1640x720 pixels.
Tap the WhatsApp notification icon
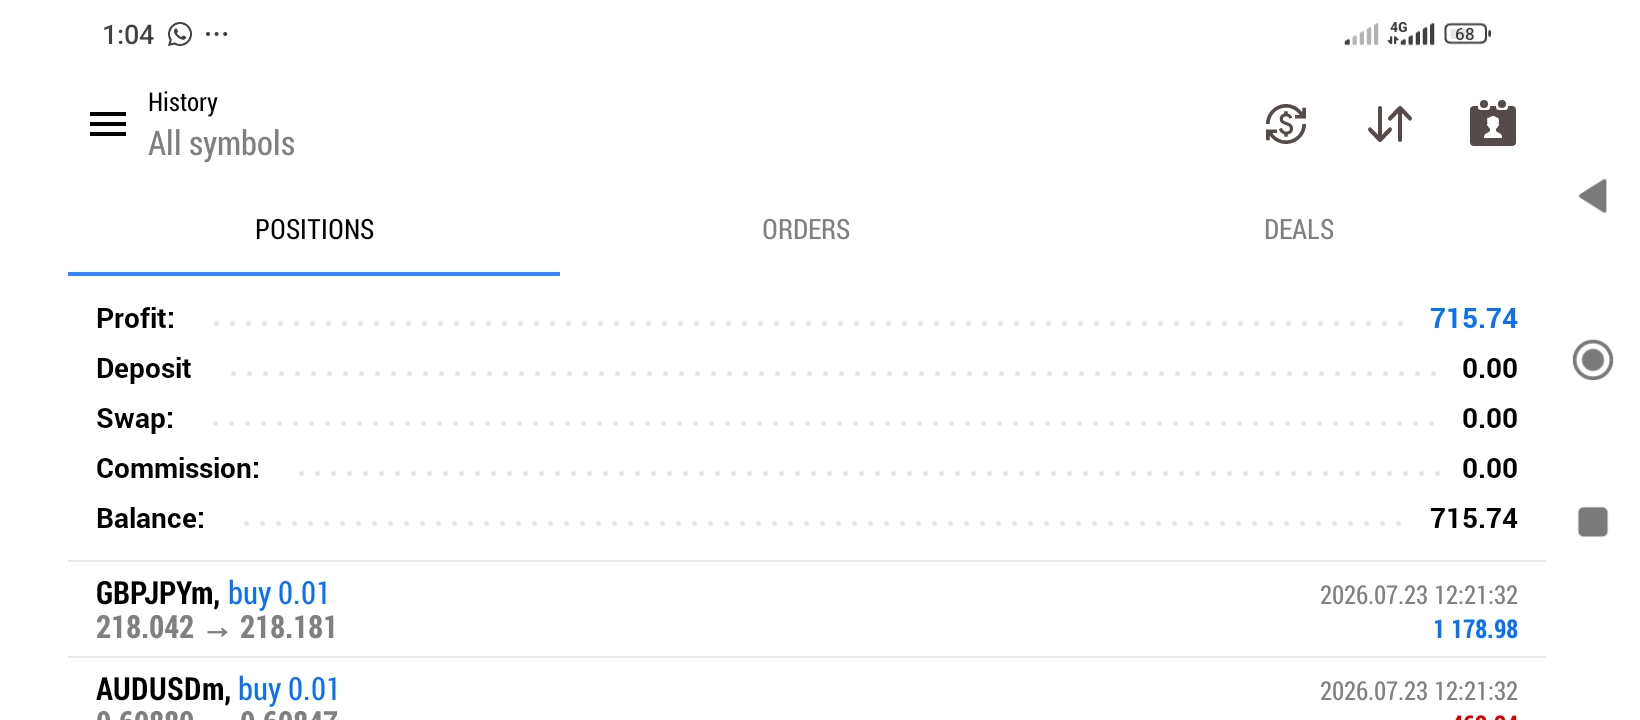(x=180, y=35)
